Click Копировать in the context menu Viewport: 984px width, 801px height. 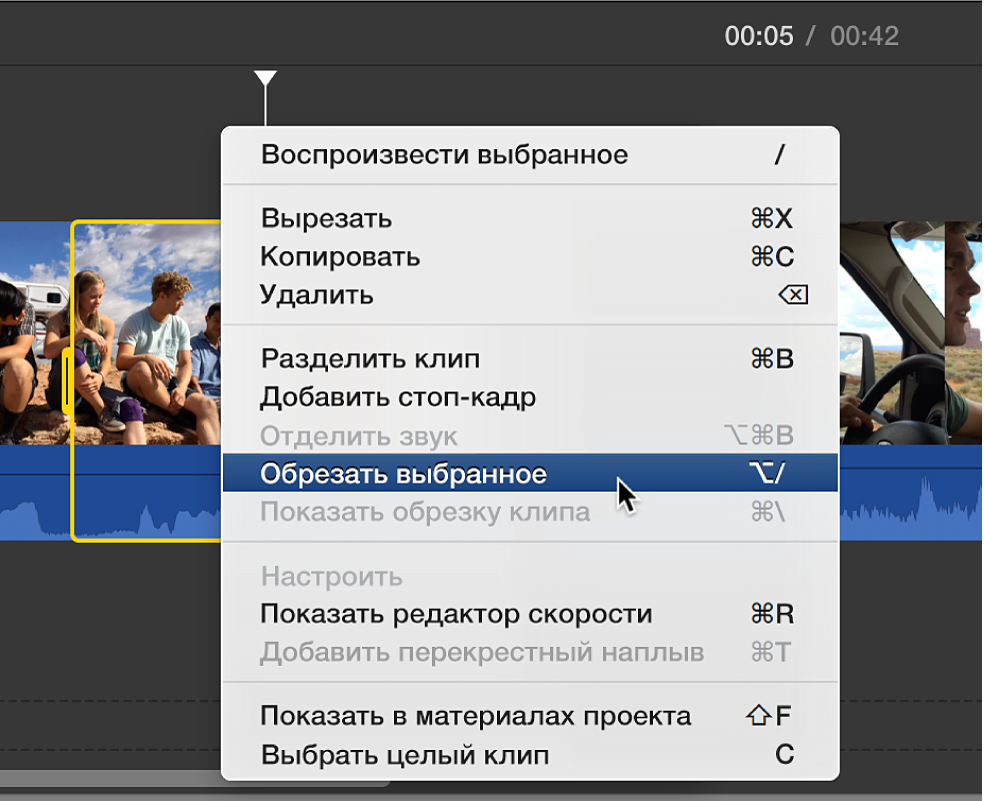point(530,257)
